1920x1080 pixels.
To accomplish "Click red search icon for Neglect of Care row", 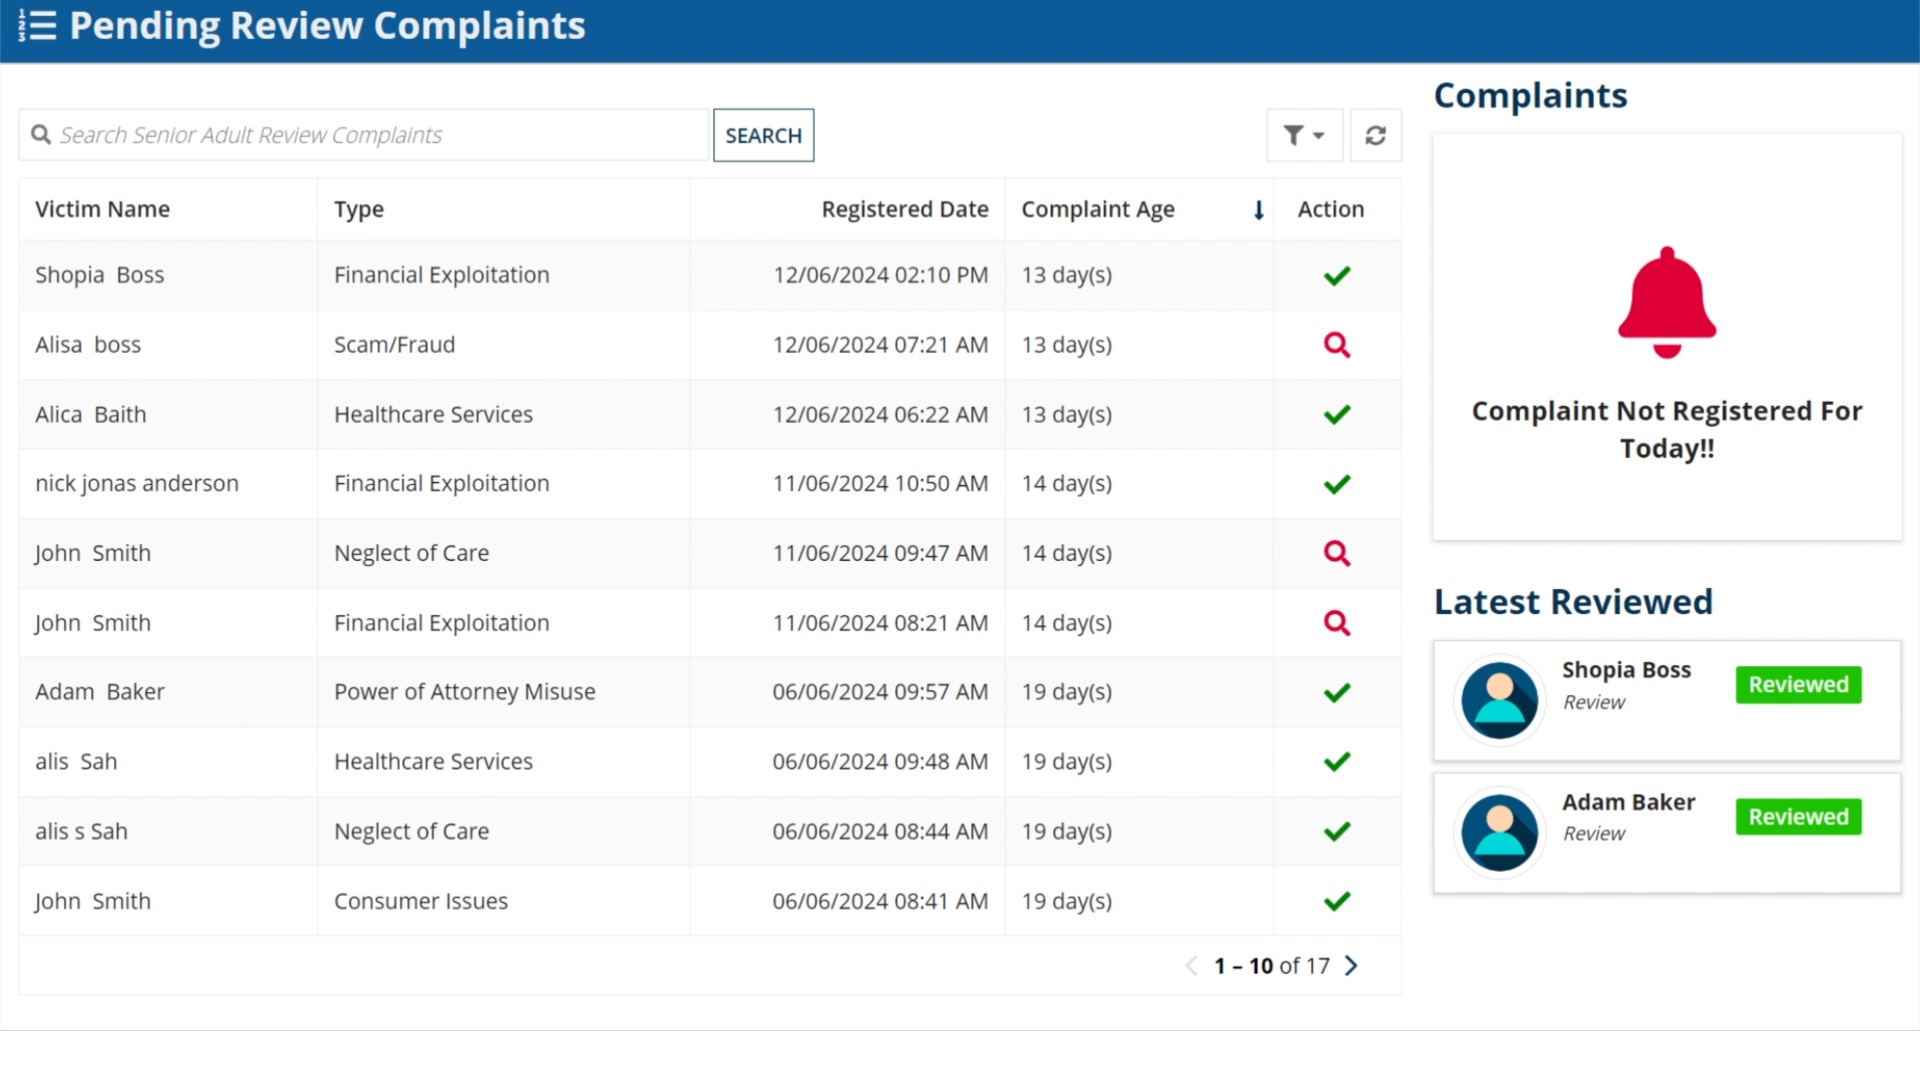I will [x=1337, y=553].
